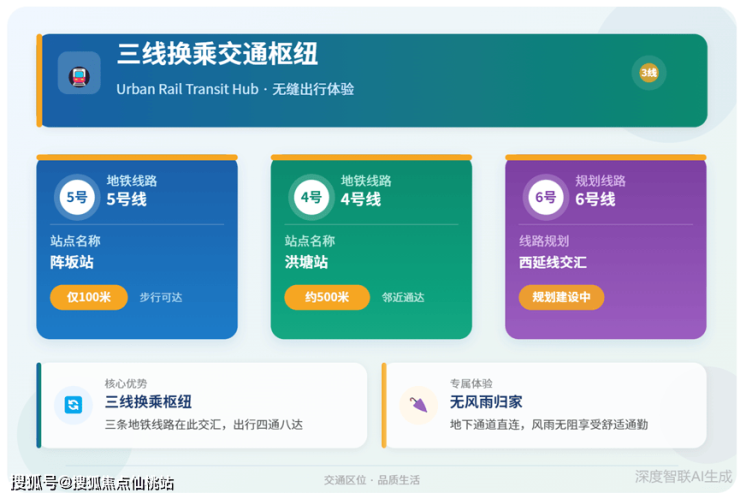Click the 5号线 card heading

click(x=126, y=200)
